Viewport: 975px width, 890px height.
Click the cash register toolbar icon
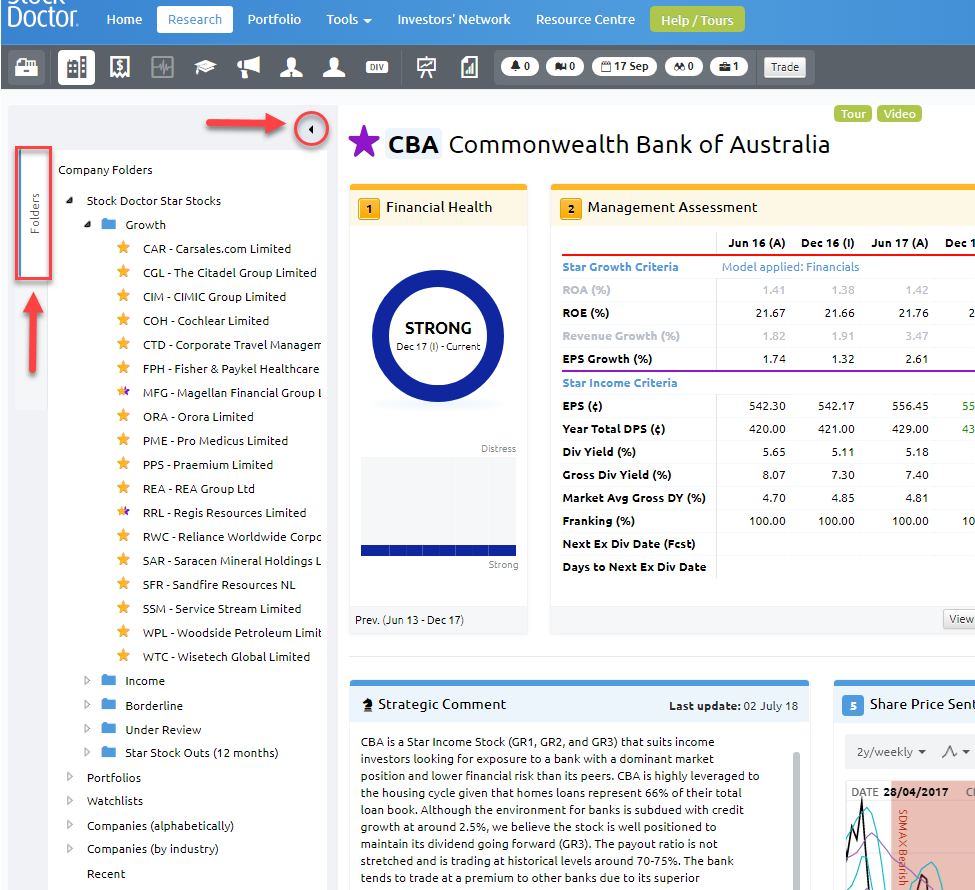(26, 67)
